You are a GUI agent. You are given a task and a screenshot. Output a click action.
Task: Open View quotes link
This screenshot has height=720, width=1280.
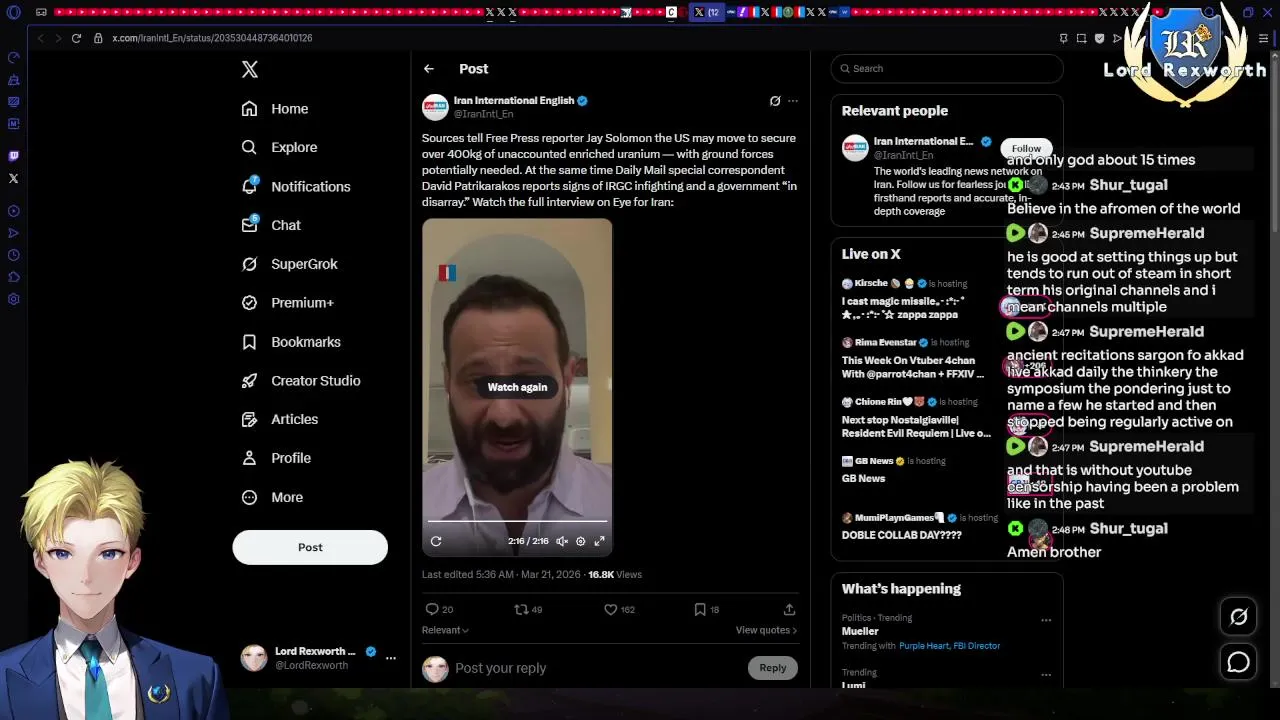click(766, 630)
